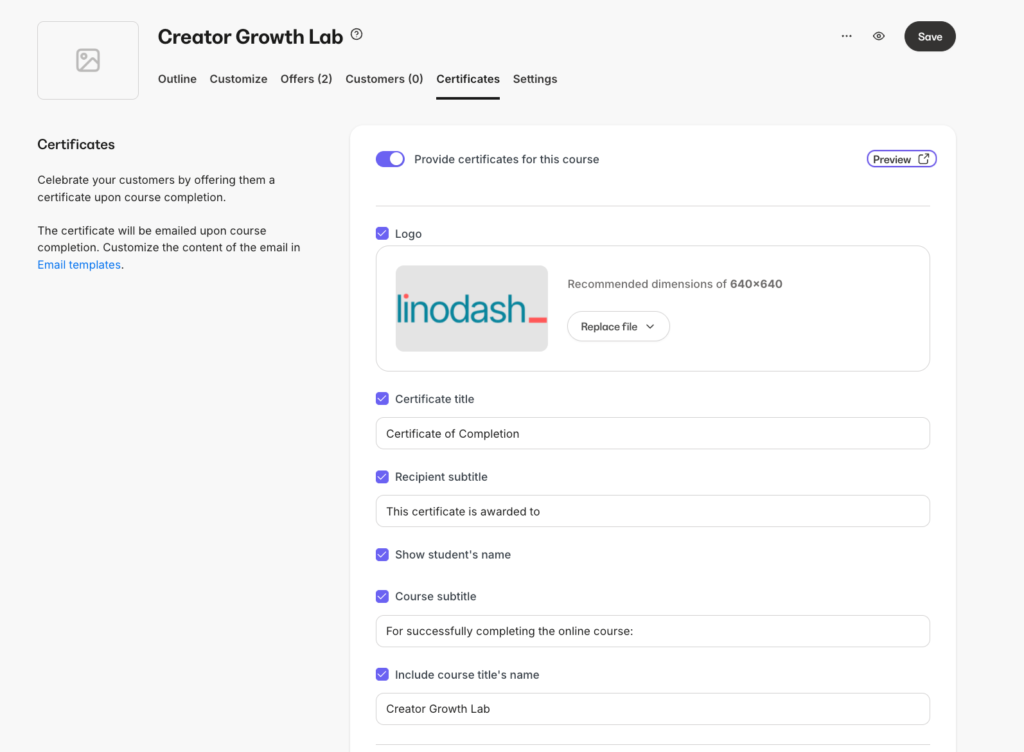Click the course image placeholder thumbnail
This screenshot has height=752, width=1024.
(88, 60)
